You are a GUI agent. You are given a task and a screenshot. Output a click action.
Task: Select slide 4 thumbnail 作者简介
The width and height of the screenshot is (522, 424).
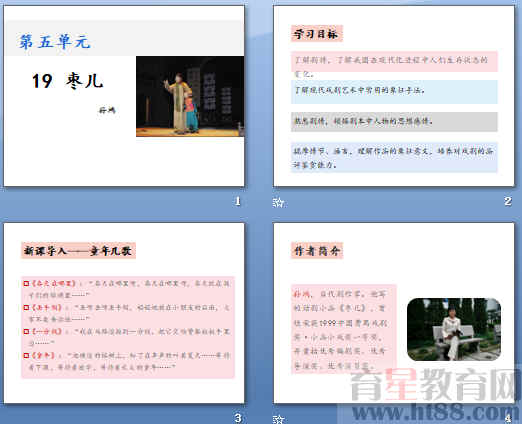coord(394,313)
